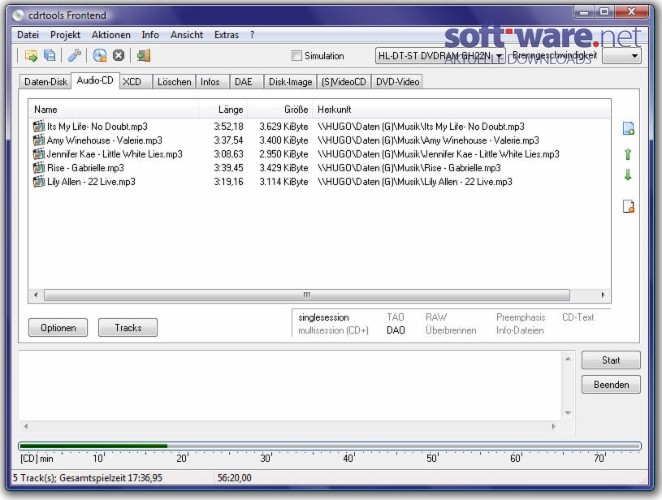Open the Extras menu
Screen dimensions: 662x500
pyautogui.click(x=226, y=35)
